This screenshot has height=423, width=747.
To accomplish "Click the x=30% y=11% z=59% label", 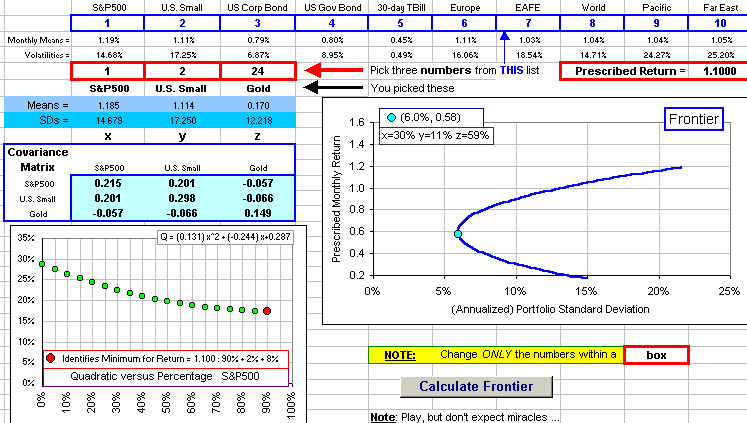I will tap(436, 135).
